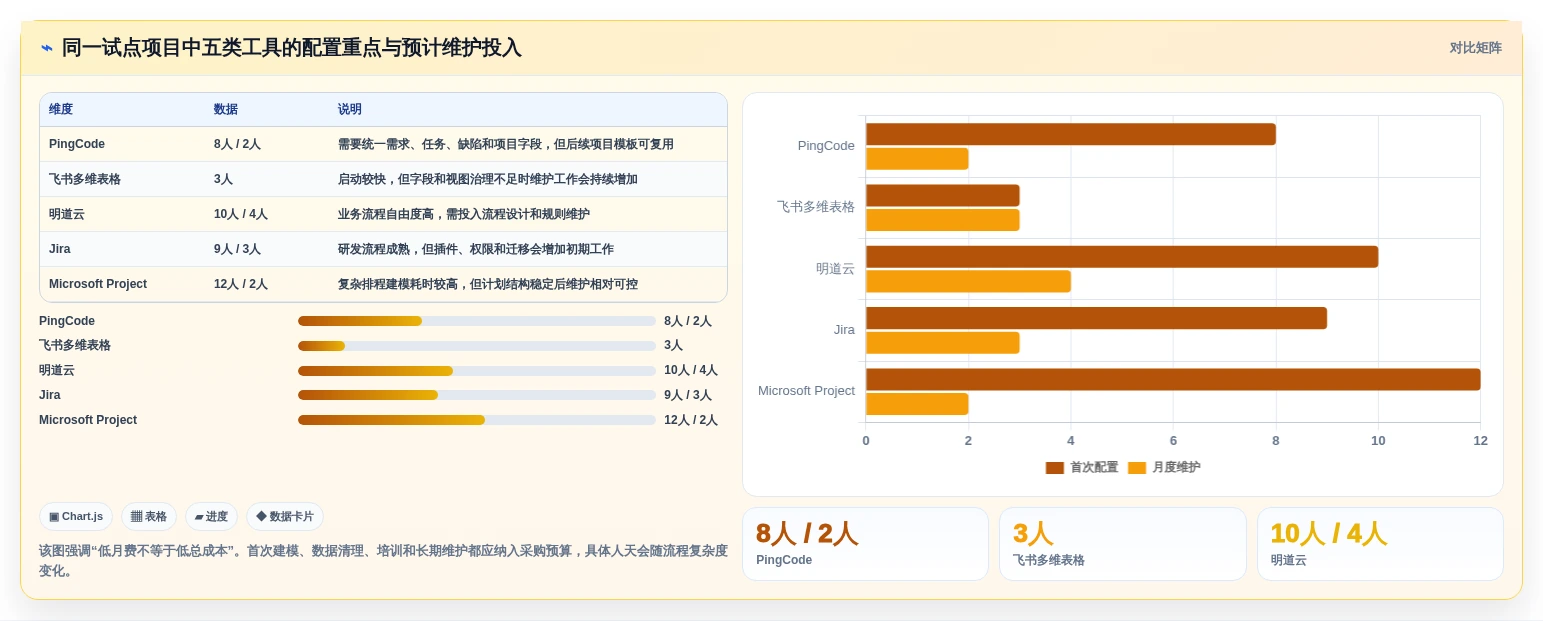Click PingCode light-orange 月度维护 chart bar

click(917, 159)
